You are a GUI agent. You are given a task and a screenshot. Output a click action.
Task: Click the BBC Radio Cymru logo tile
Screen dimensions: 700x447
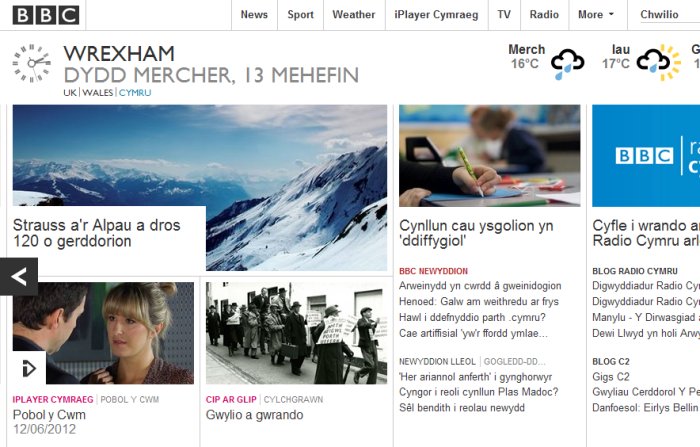pyautogui.click(x=646, y=156)
